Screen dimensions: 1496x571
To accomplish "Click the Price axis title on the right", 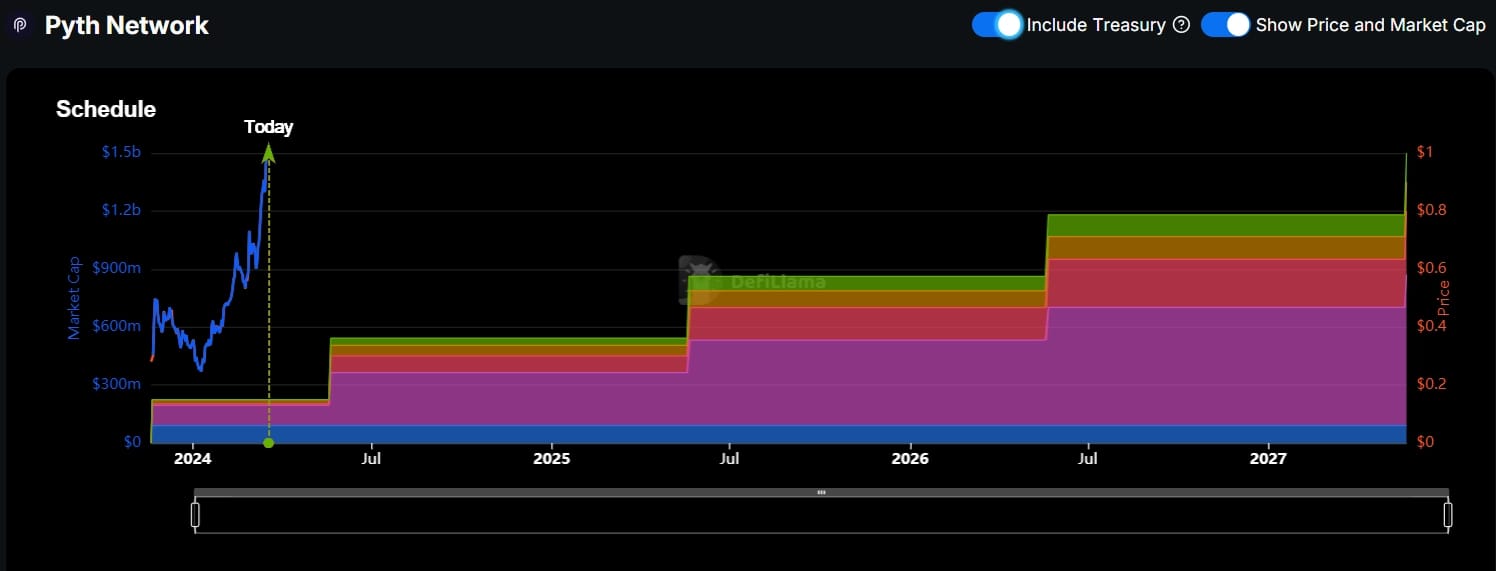I will click(x=1443, y=297).
